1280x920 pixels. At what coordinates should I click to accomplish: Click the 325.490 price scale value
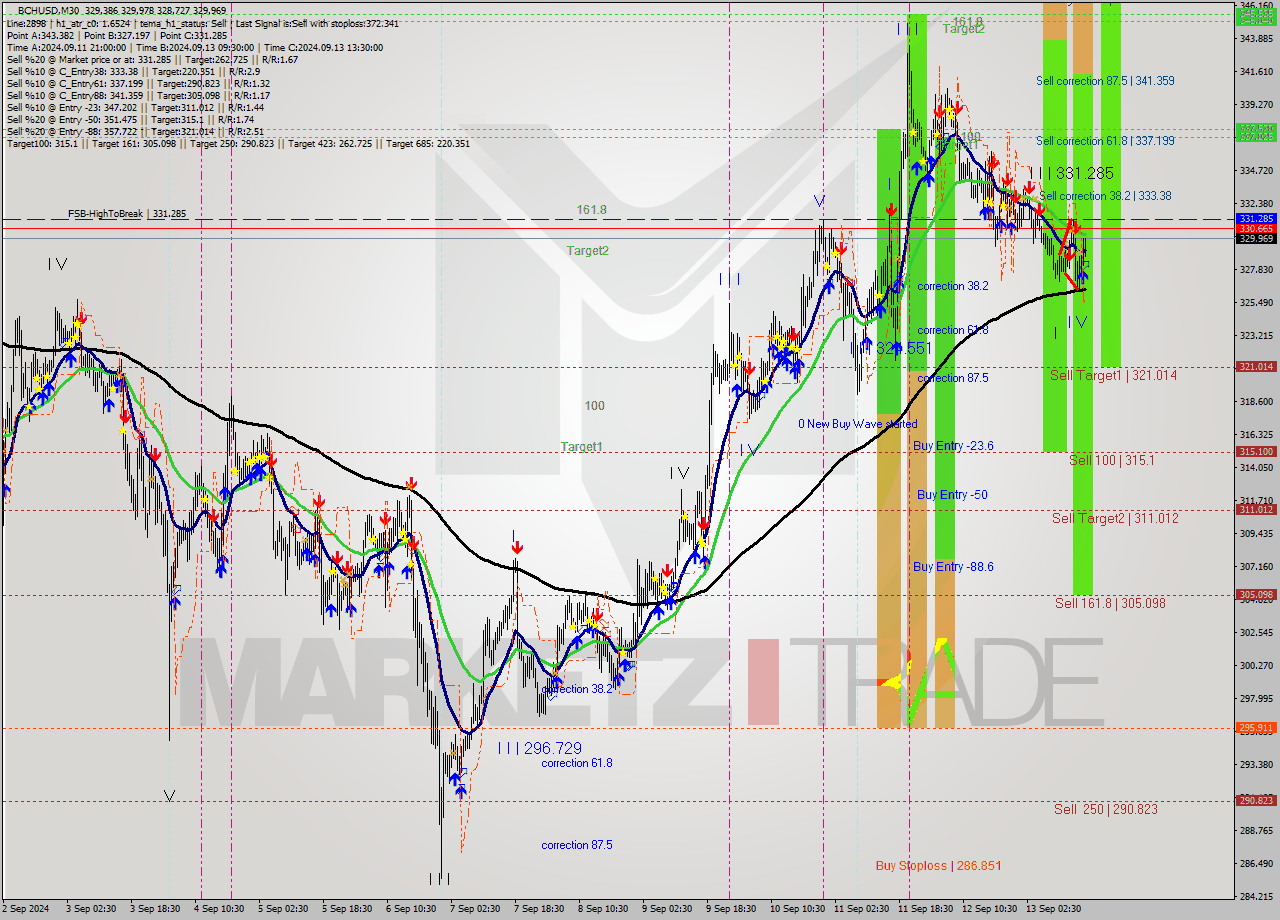click(x=1257, y=302)
